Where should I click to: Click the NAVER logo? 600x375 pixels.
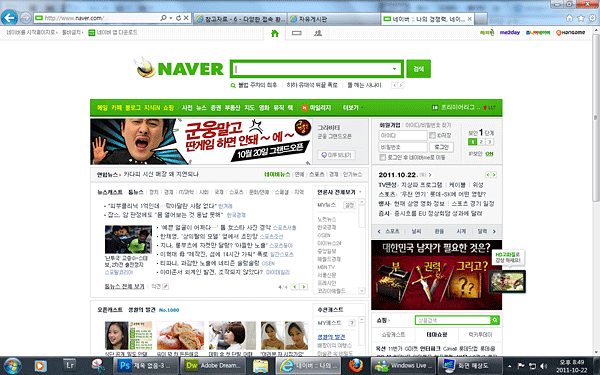click(179, 69)
